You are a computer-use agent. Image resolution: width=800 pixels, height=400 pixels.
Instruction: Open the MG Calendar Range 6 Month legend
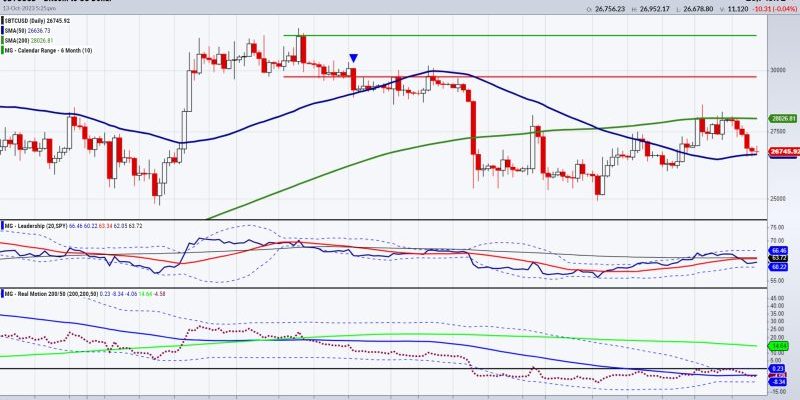point(49,51)
